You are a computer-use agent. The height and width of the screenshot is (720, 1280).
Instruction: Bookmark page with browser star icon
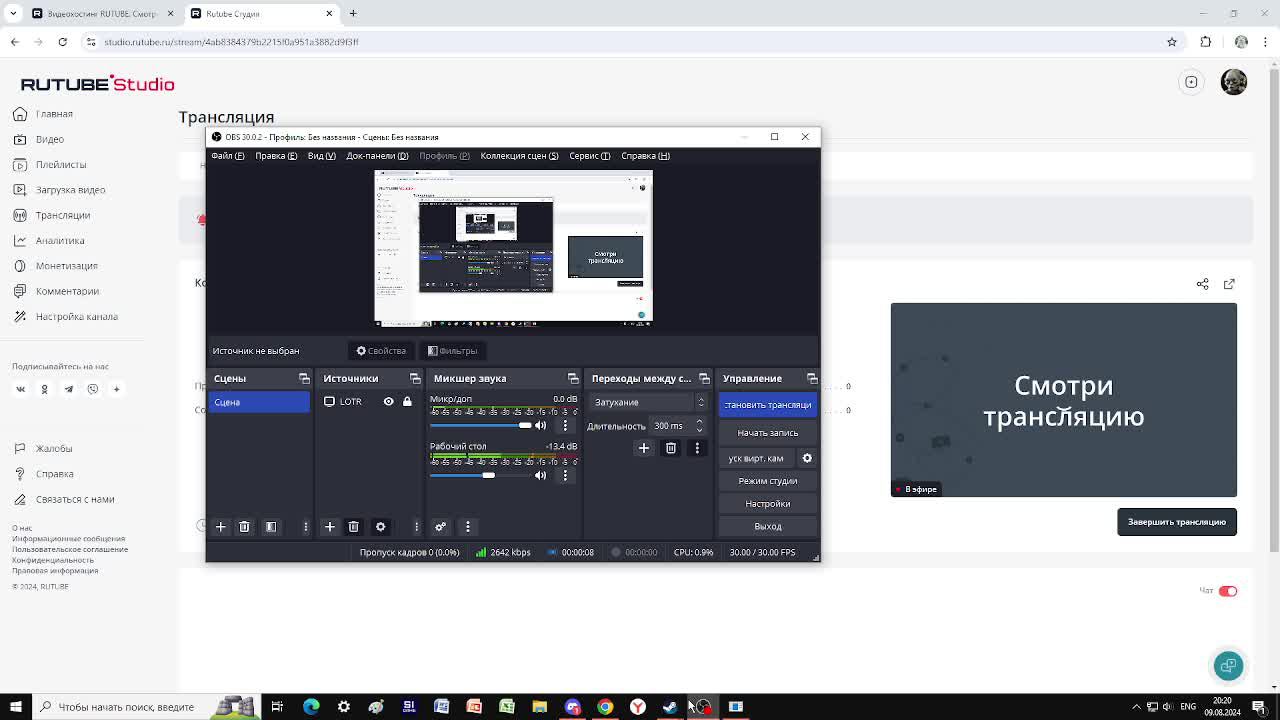pyautogui.click(x=1172, y=42)
